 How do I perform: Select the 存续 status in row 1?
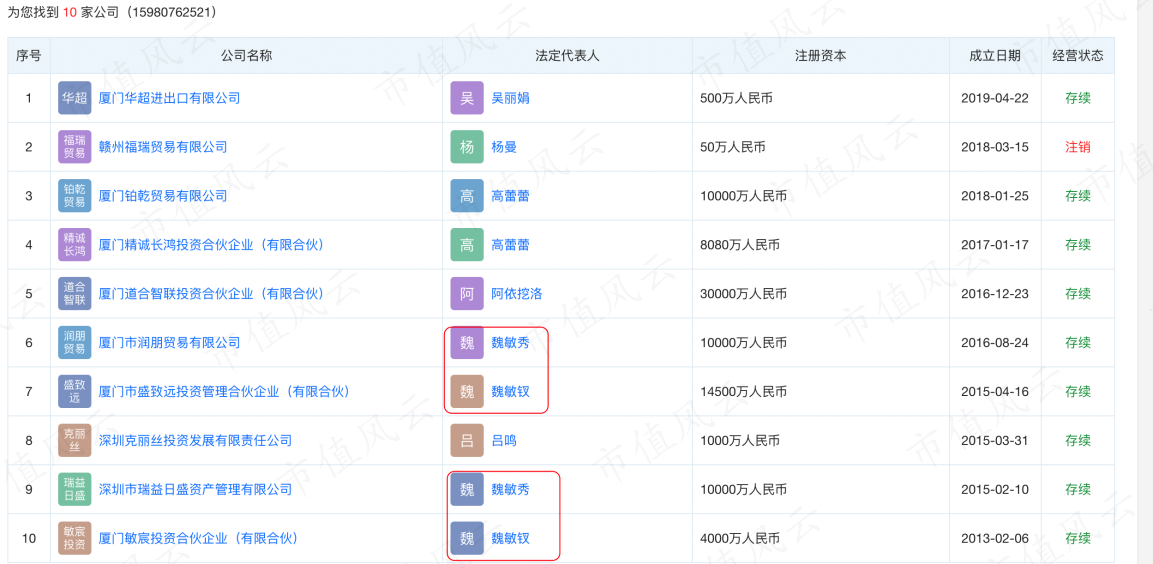pyautogui.click(x=1078, y=98)
